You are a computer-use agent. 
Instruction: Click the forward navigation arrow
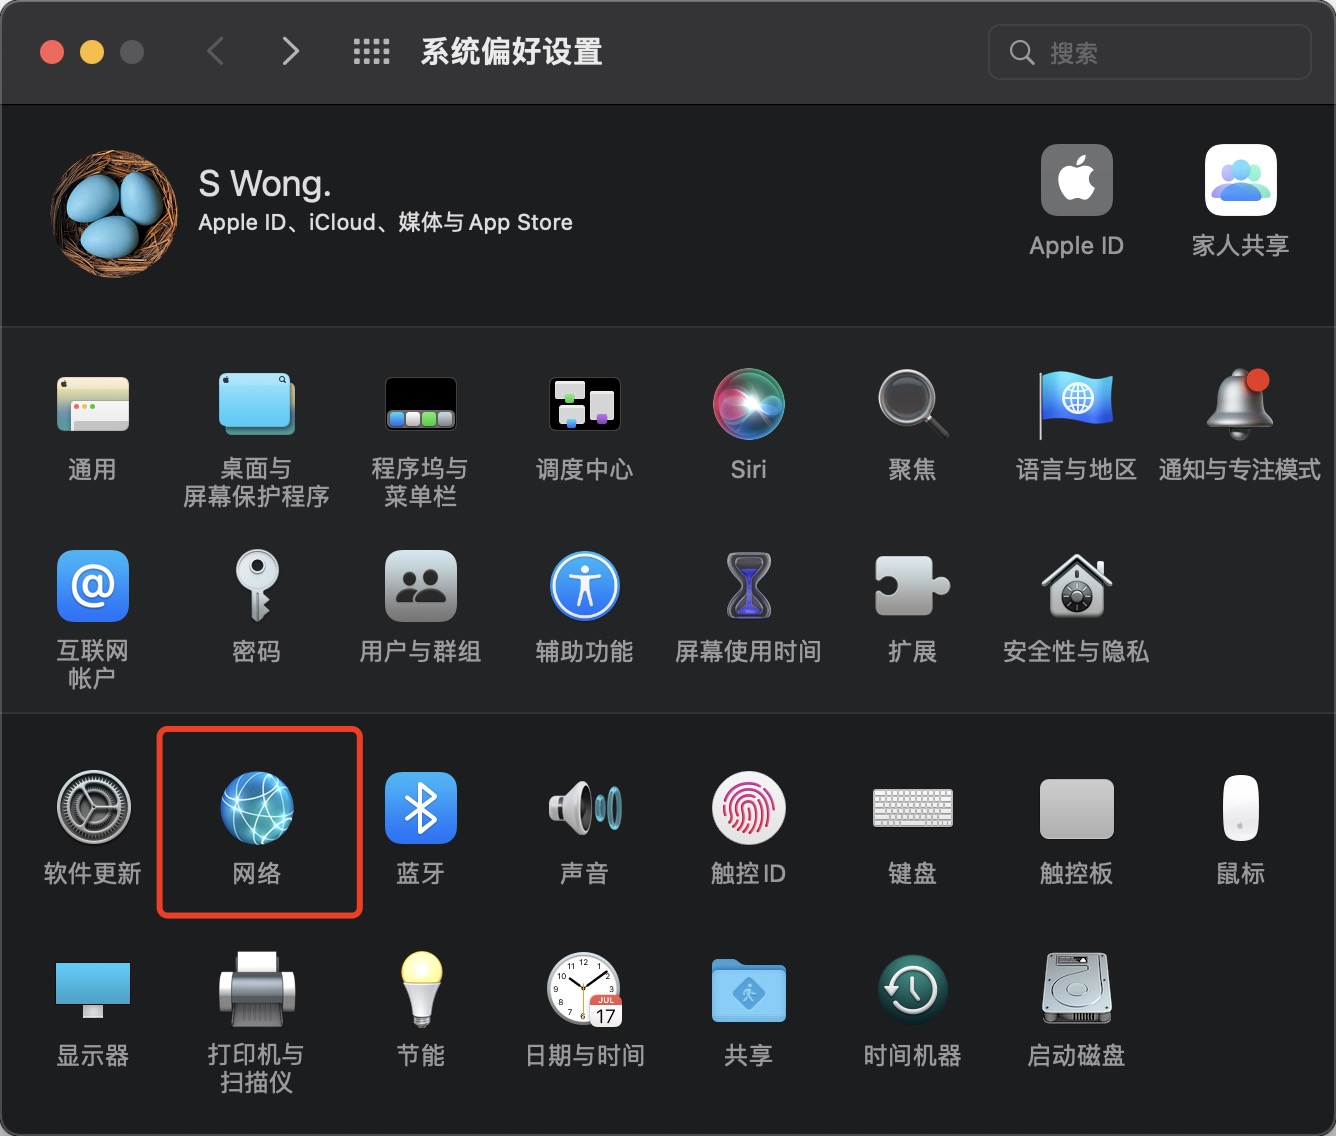pos(290,52)
